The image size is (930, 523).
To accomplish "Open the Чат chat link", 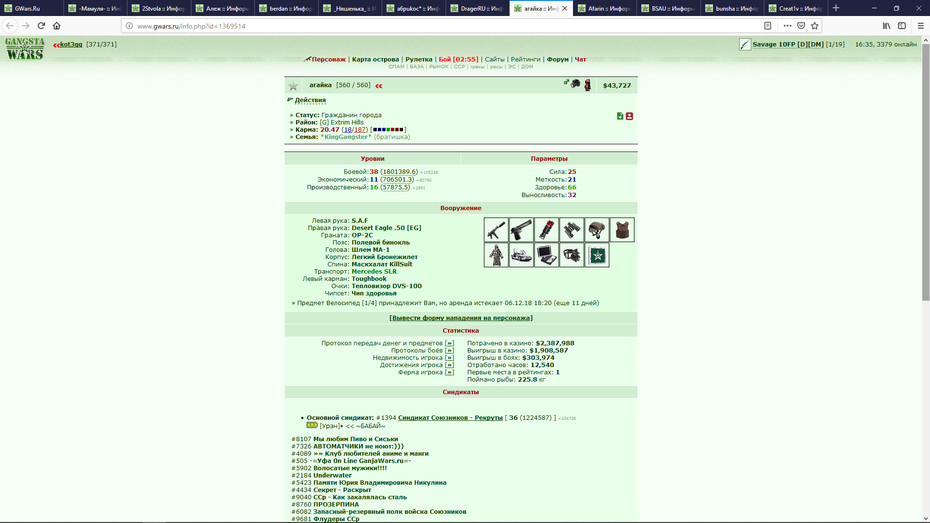I will pos(580,59).
